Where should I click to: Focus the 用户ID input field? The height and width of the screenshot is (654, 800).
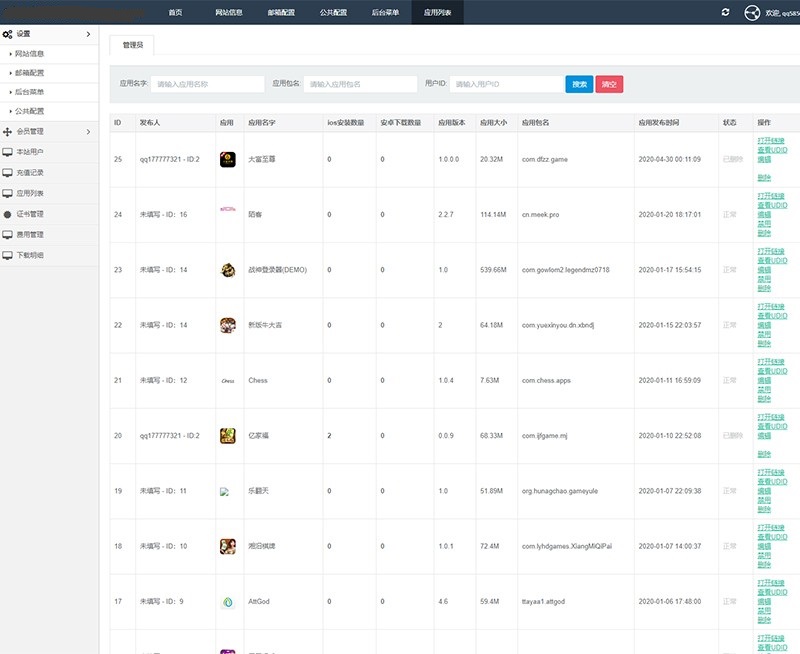[505, 84]
